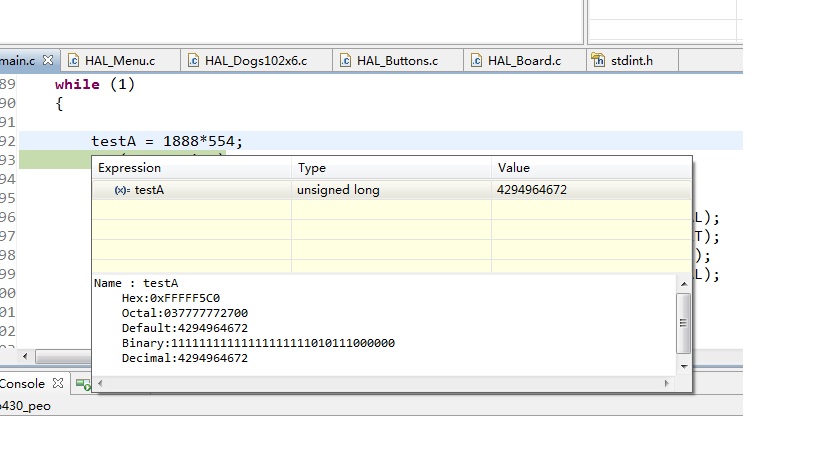Click the HAL_Board.c file icon

coord(477,61)
